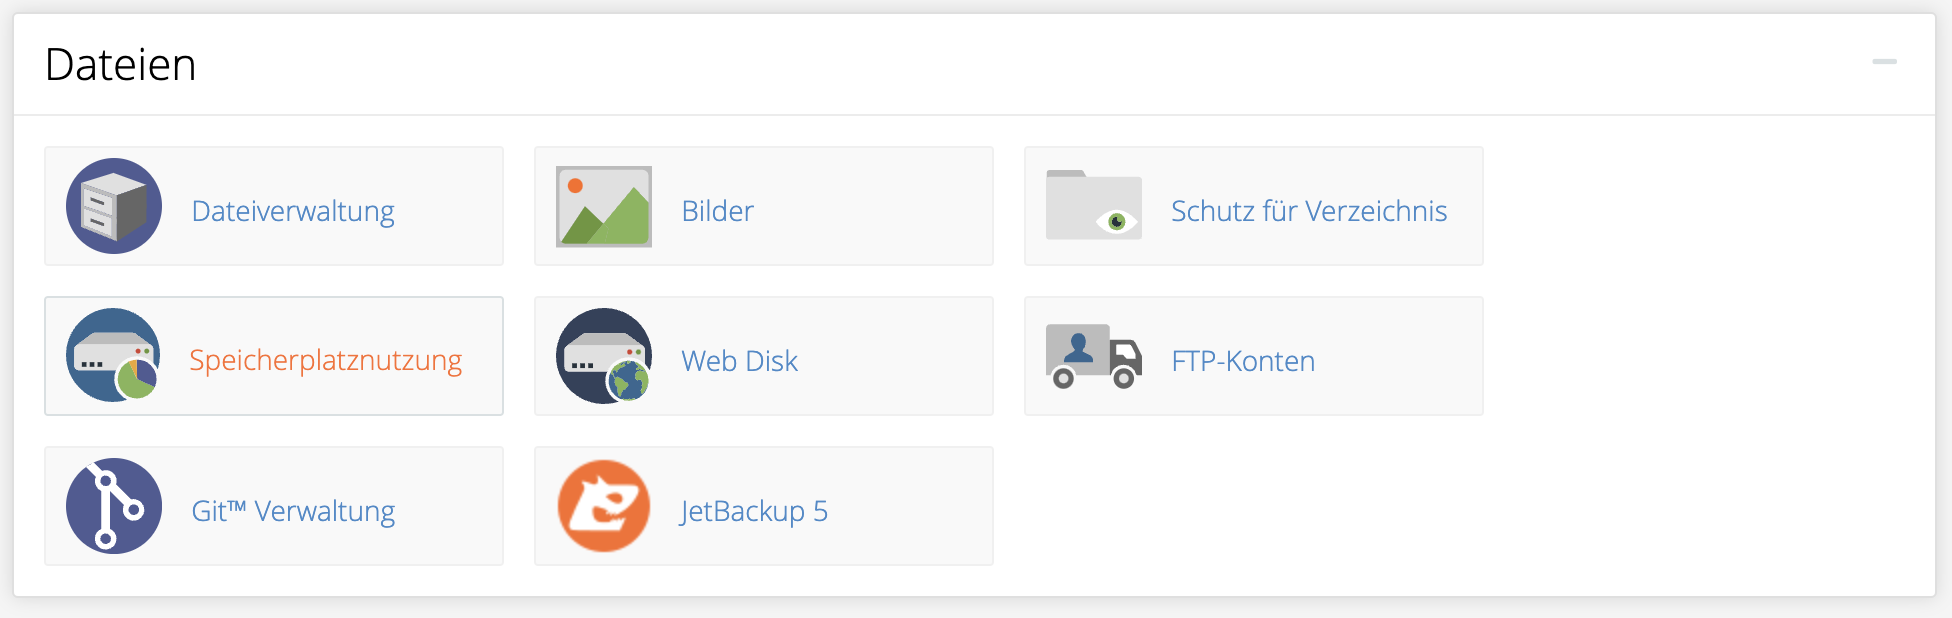The image size is (1952, 618).
Task: Open the Web Disk text link
Action: 740,361
